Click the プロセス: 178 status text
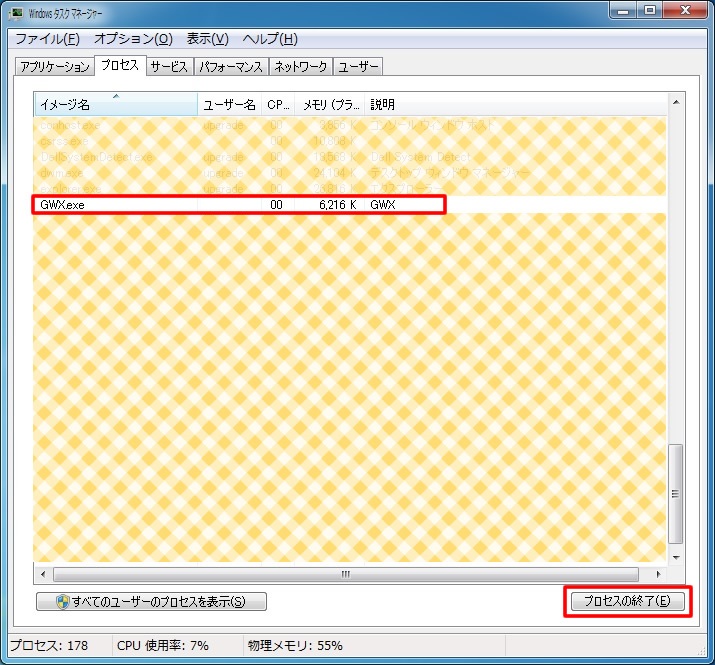This screenshot has height=665, width=715. click(x=49, y=645)
